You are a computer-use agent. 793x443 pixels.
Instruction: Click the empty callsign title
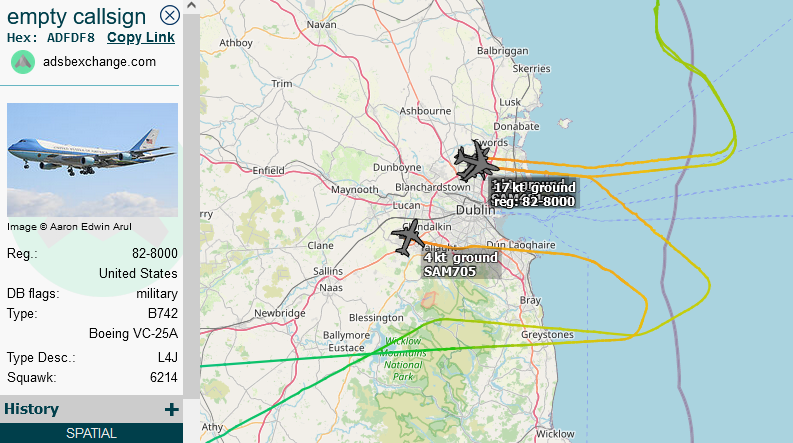[x=76, y=17]
